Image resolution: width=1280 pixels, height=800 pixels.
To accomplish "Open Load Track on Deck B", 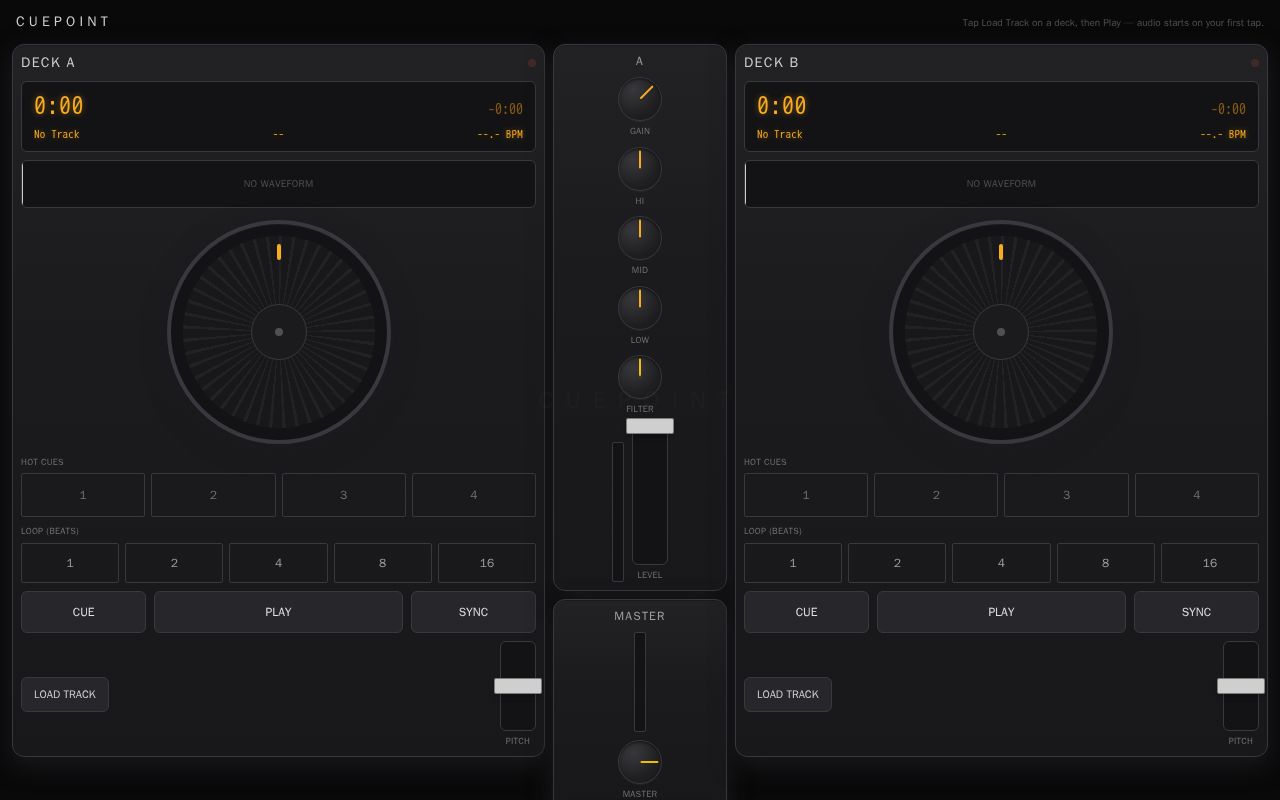I will tap(788, 694).
